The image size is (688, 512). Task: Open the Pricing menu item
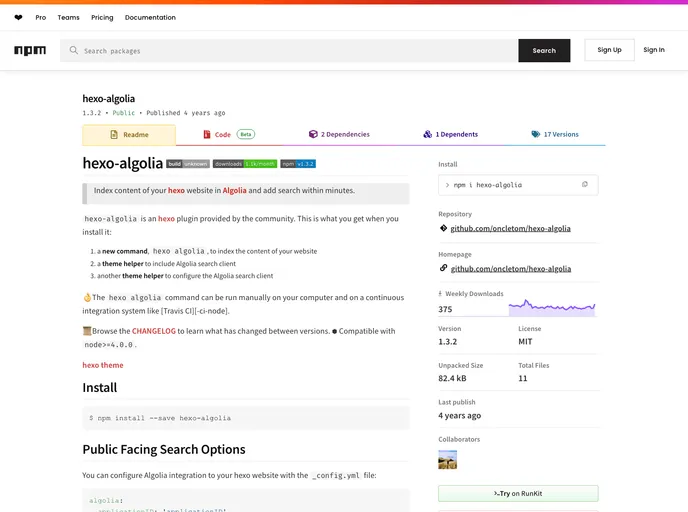pyautogui.click(x=102, y=18)
